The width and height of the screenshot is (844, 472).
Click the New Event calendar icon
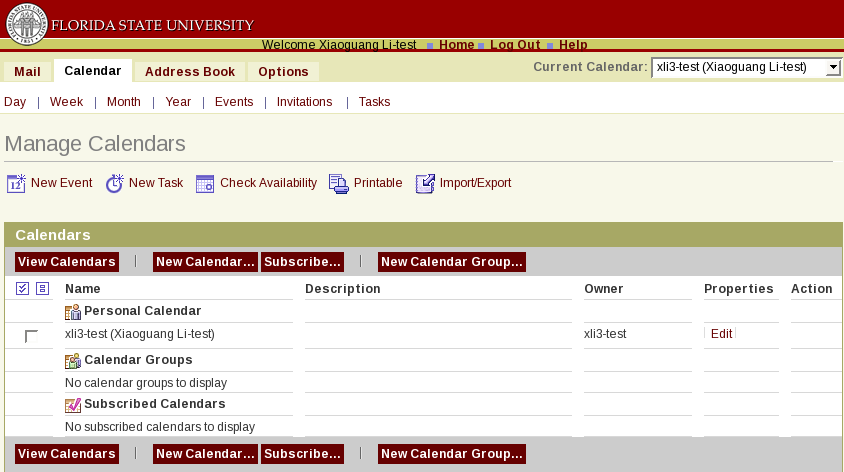(x=16, y=184)
